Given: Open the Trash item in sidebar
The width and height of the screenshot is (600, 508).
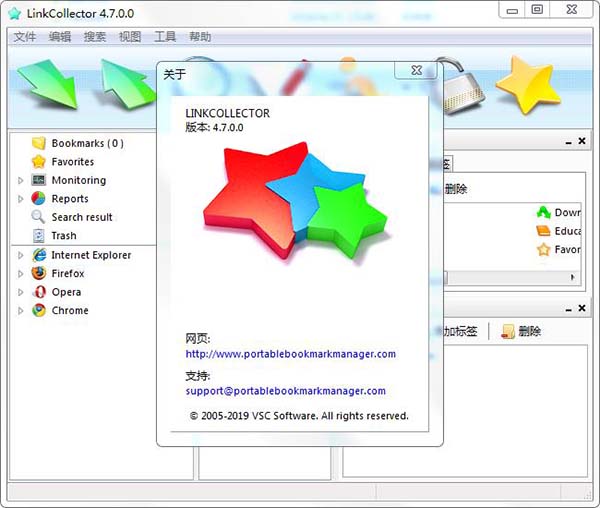Looking at the screenshot, I should click(x=63, y=236).
